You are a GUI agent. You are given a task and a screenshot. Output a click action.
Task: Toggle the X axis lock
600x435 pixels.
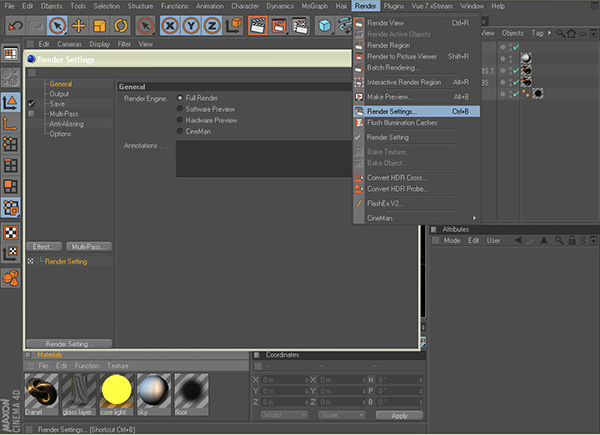point(170,26)
